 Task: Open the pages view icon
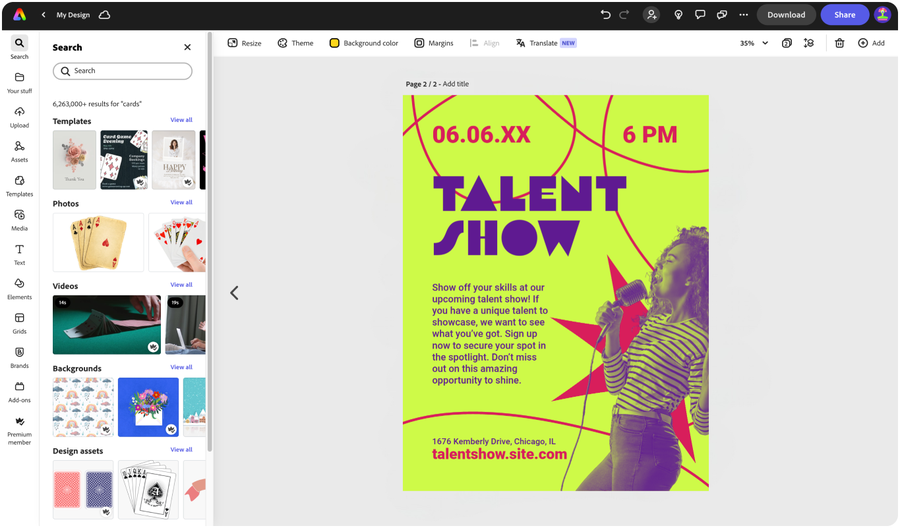pyautogui.click(x=787, y=43)
